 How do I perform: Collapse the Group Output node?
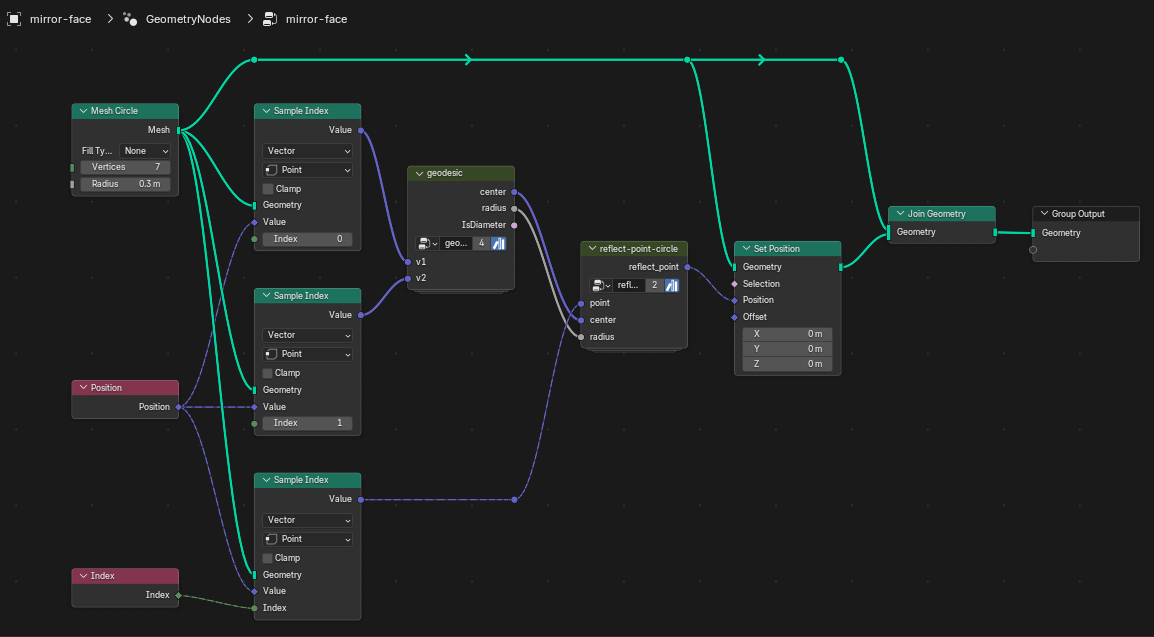click(x=1044, y=213)
